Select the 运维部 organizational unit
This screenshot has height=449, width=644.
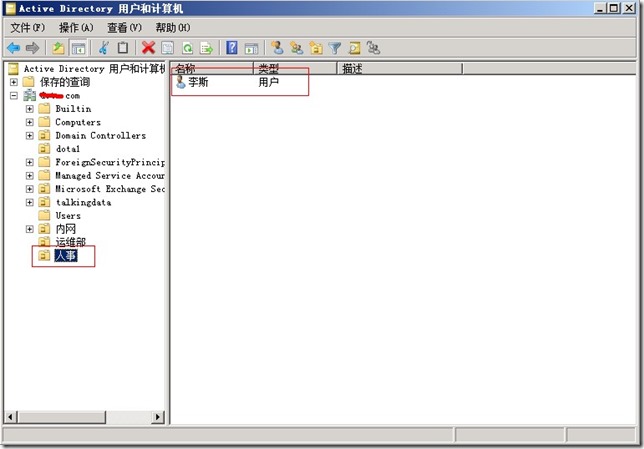[68, 242]
